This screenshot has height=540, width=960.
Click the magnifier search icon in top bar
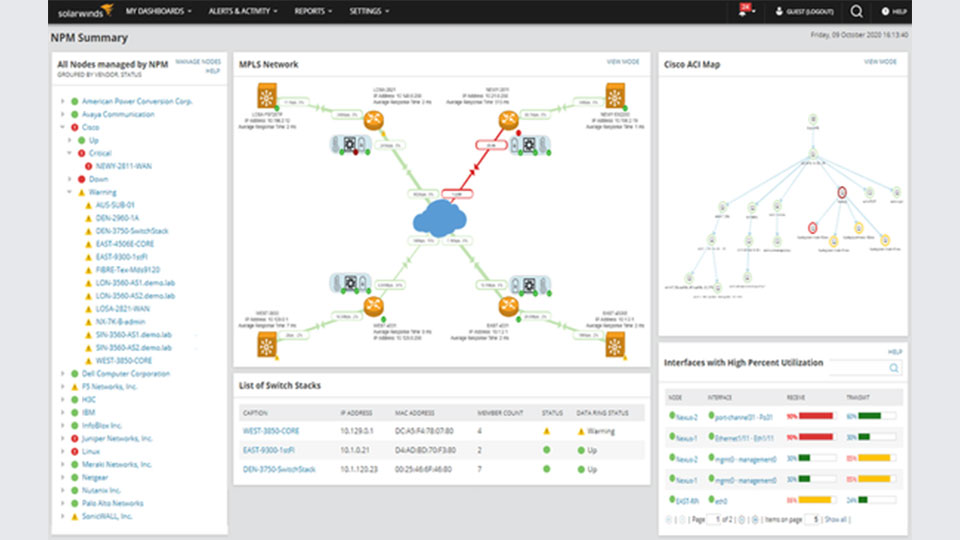click(857, 11)
